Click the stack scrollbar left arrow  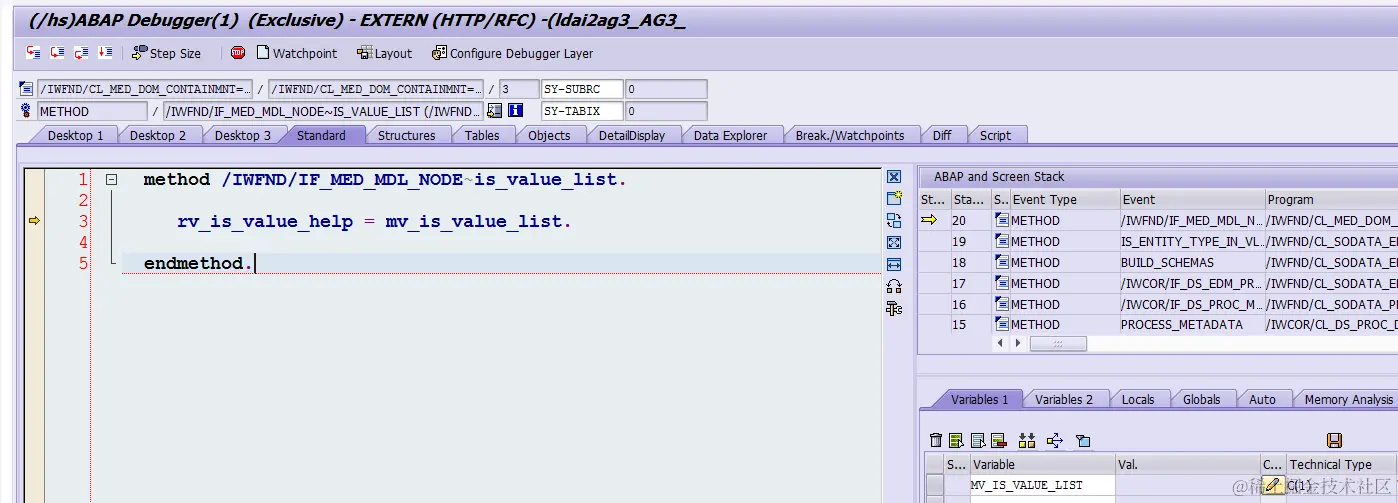pos(1000,343)
